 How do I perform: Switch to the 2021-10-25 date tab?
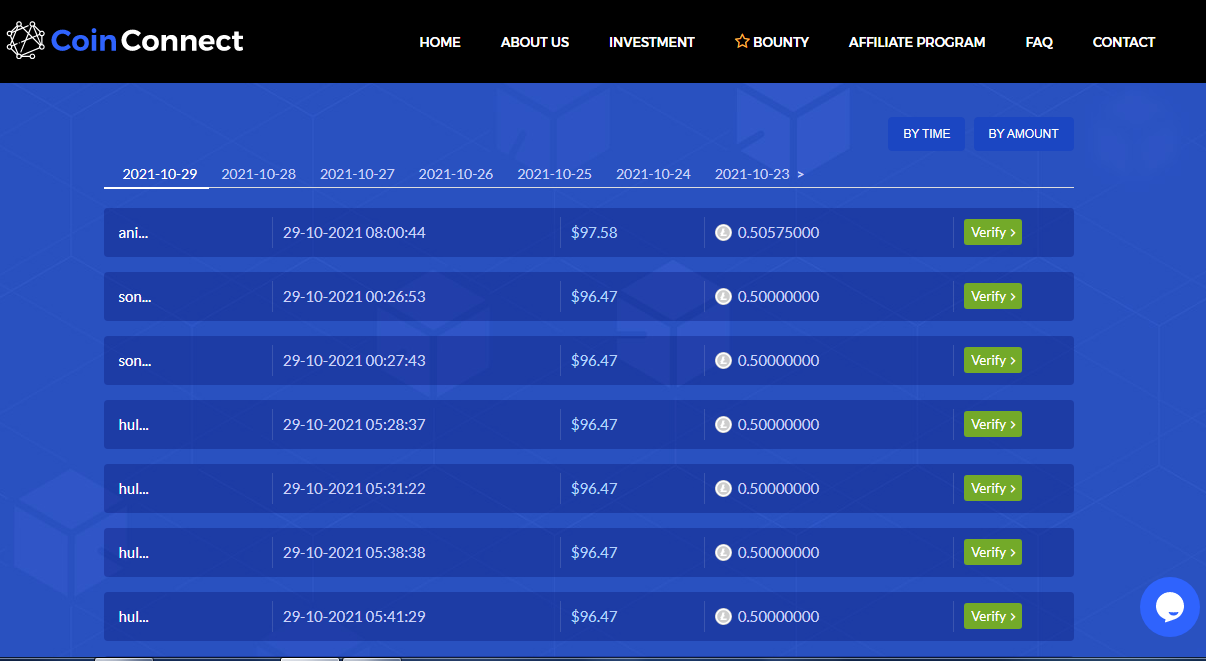555,174
